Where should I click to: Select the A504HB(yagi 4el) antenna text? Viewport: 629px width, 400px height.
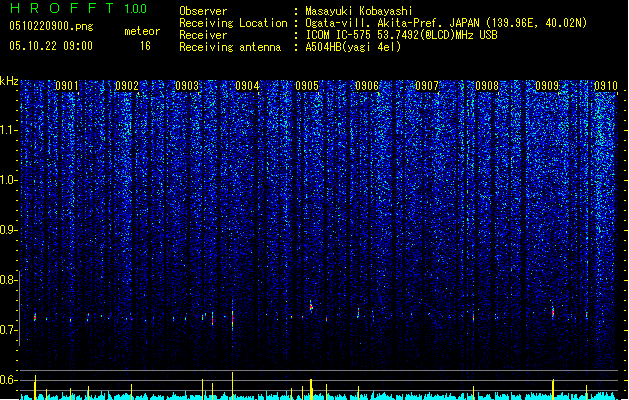tap(353, 47)
